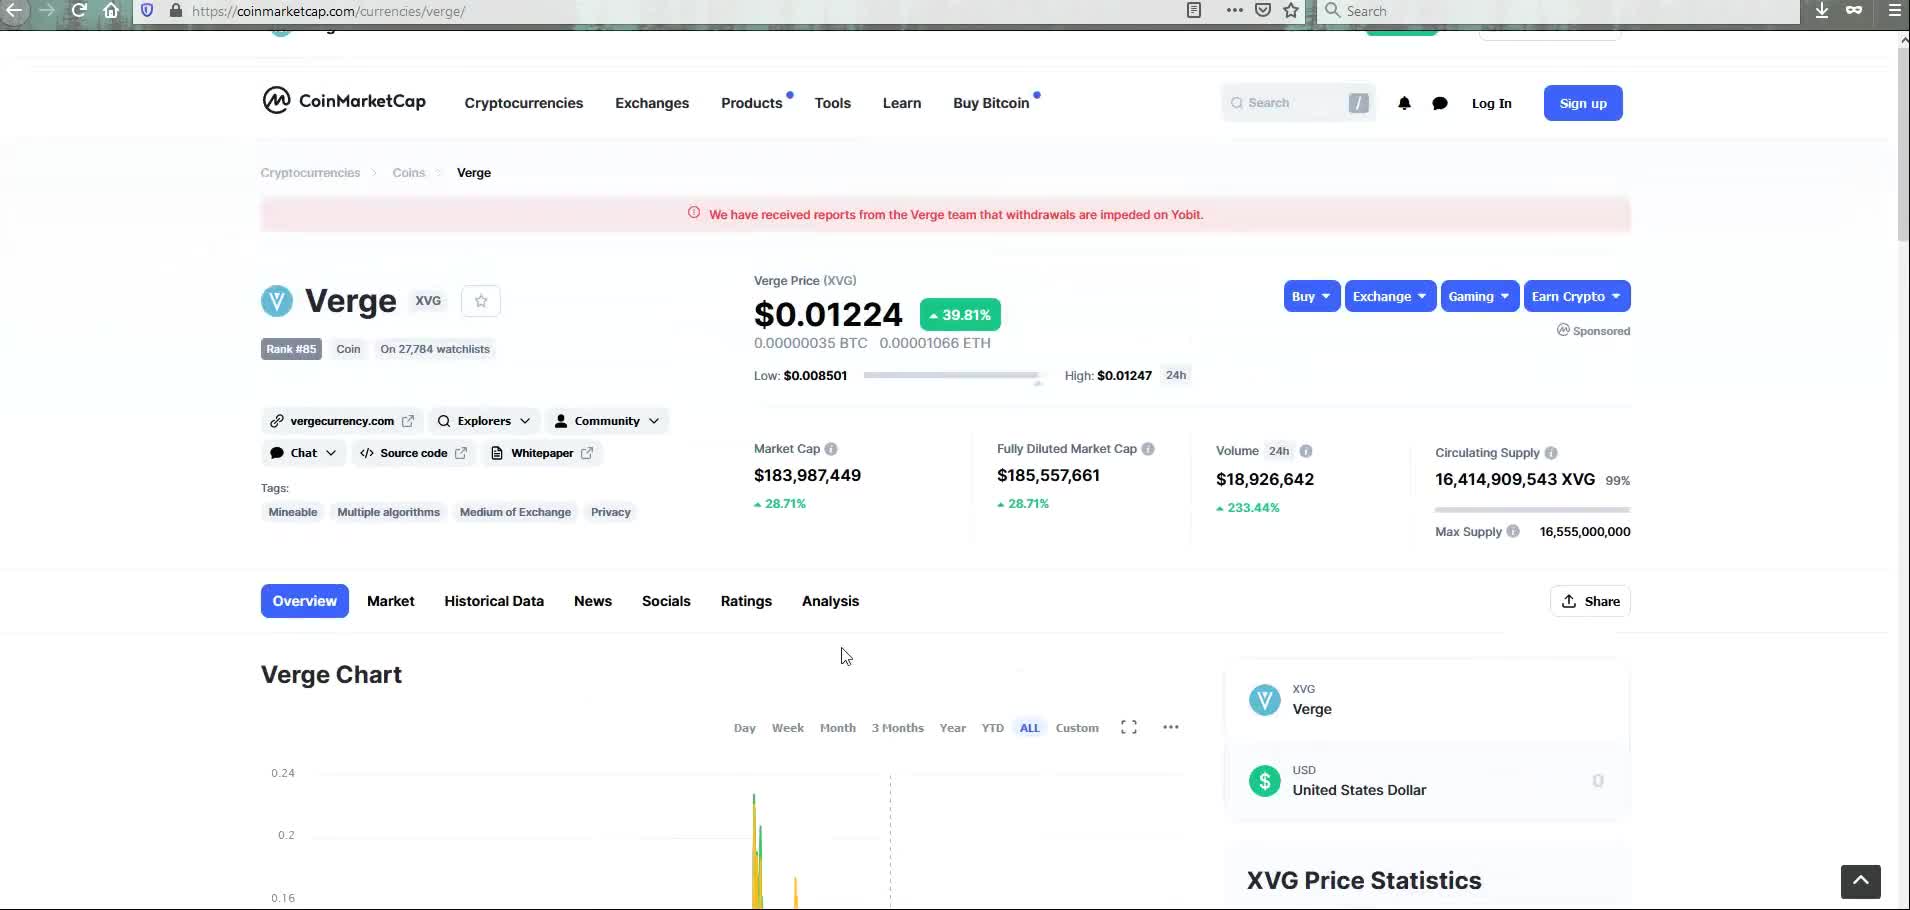The height and width of the screenshot is (910, 1910).
Task: Expand the chart to fullscreen
Action: point(1129,727)
